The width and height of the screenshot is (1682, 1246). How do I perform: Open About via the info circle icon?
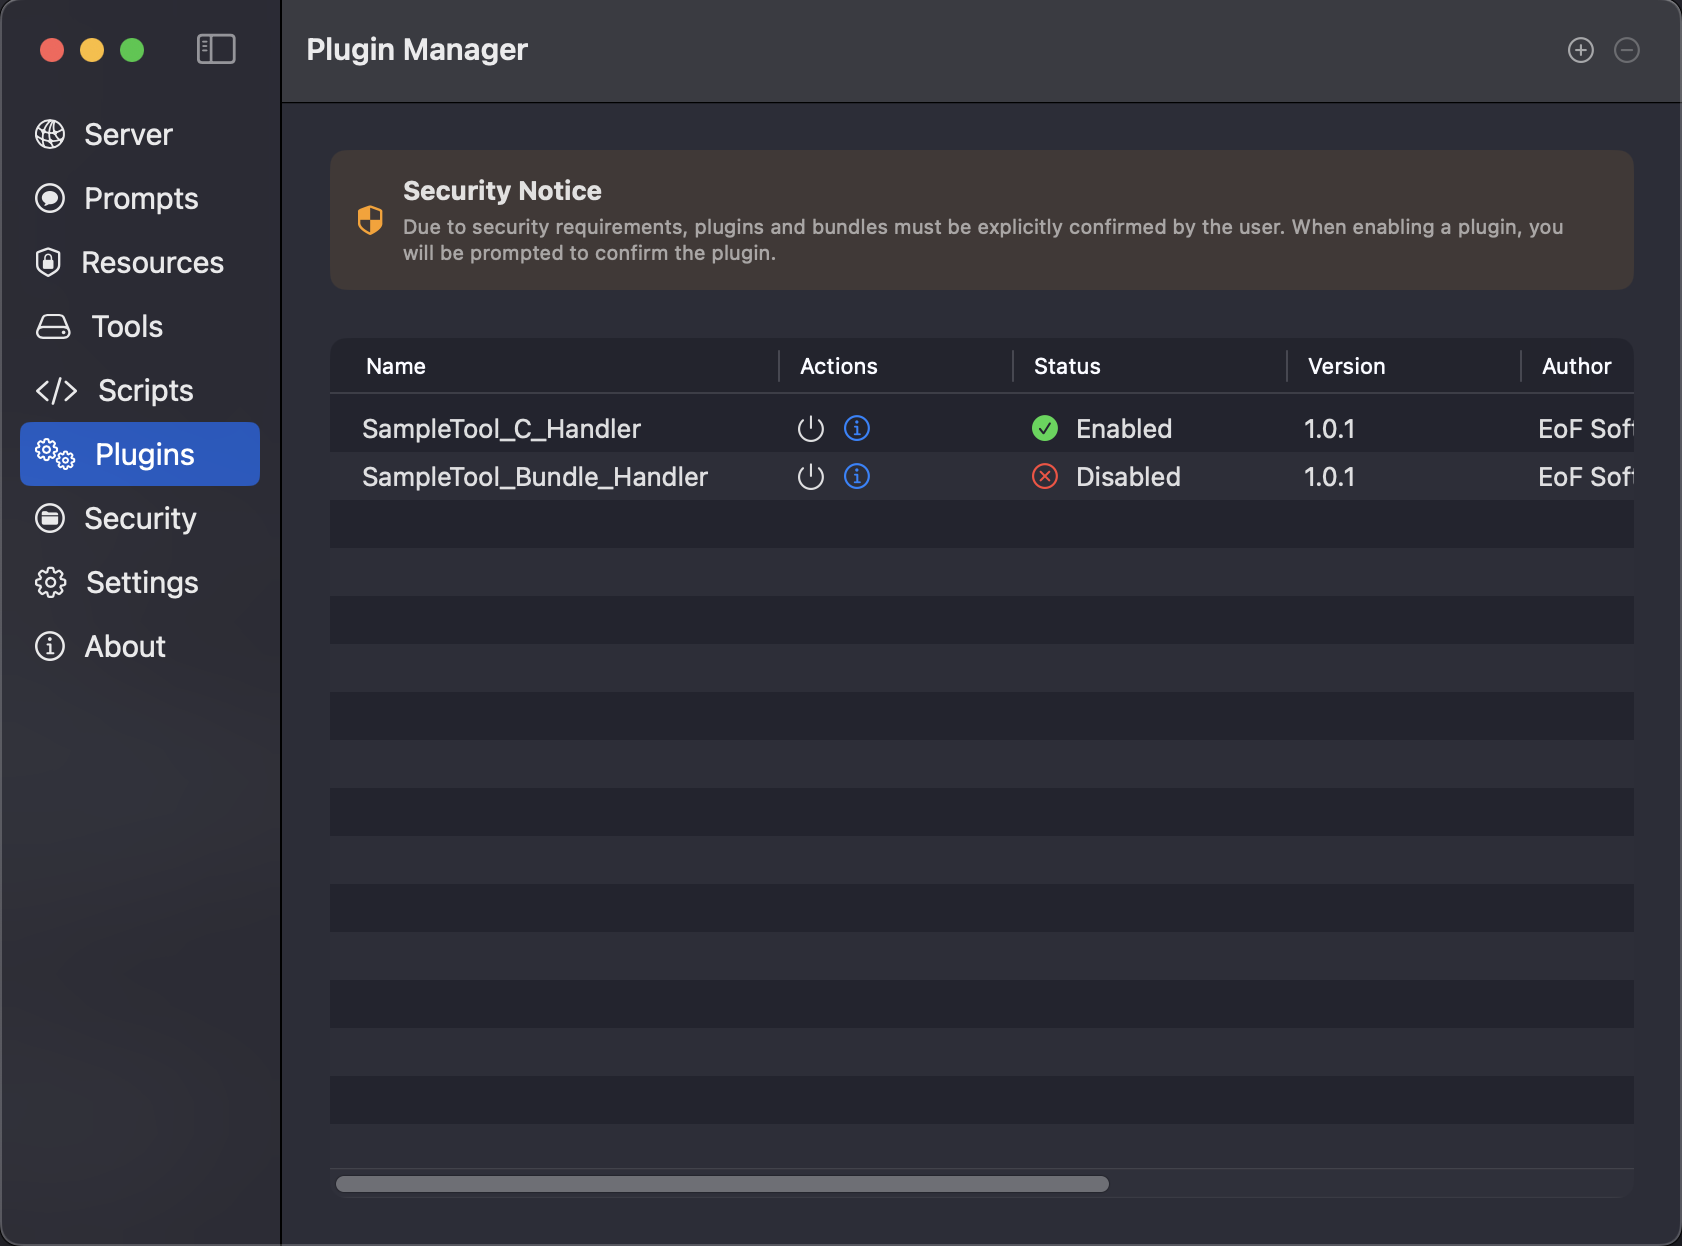(x=51, y=646)
